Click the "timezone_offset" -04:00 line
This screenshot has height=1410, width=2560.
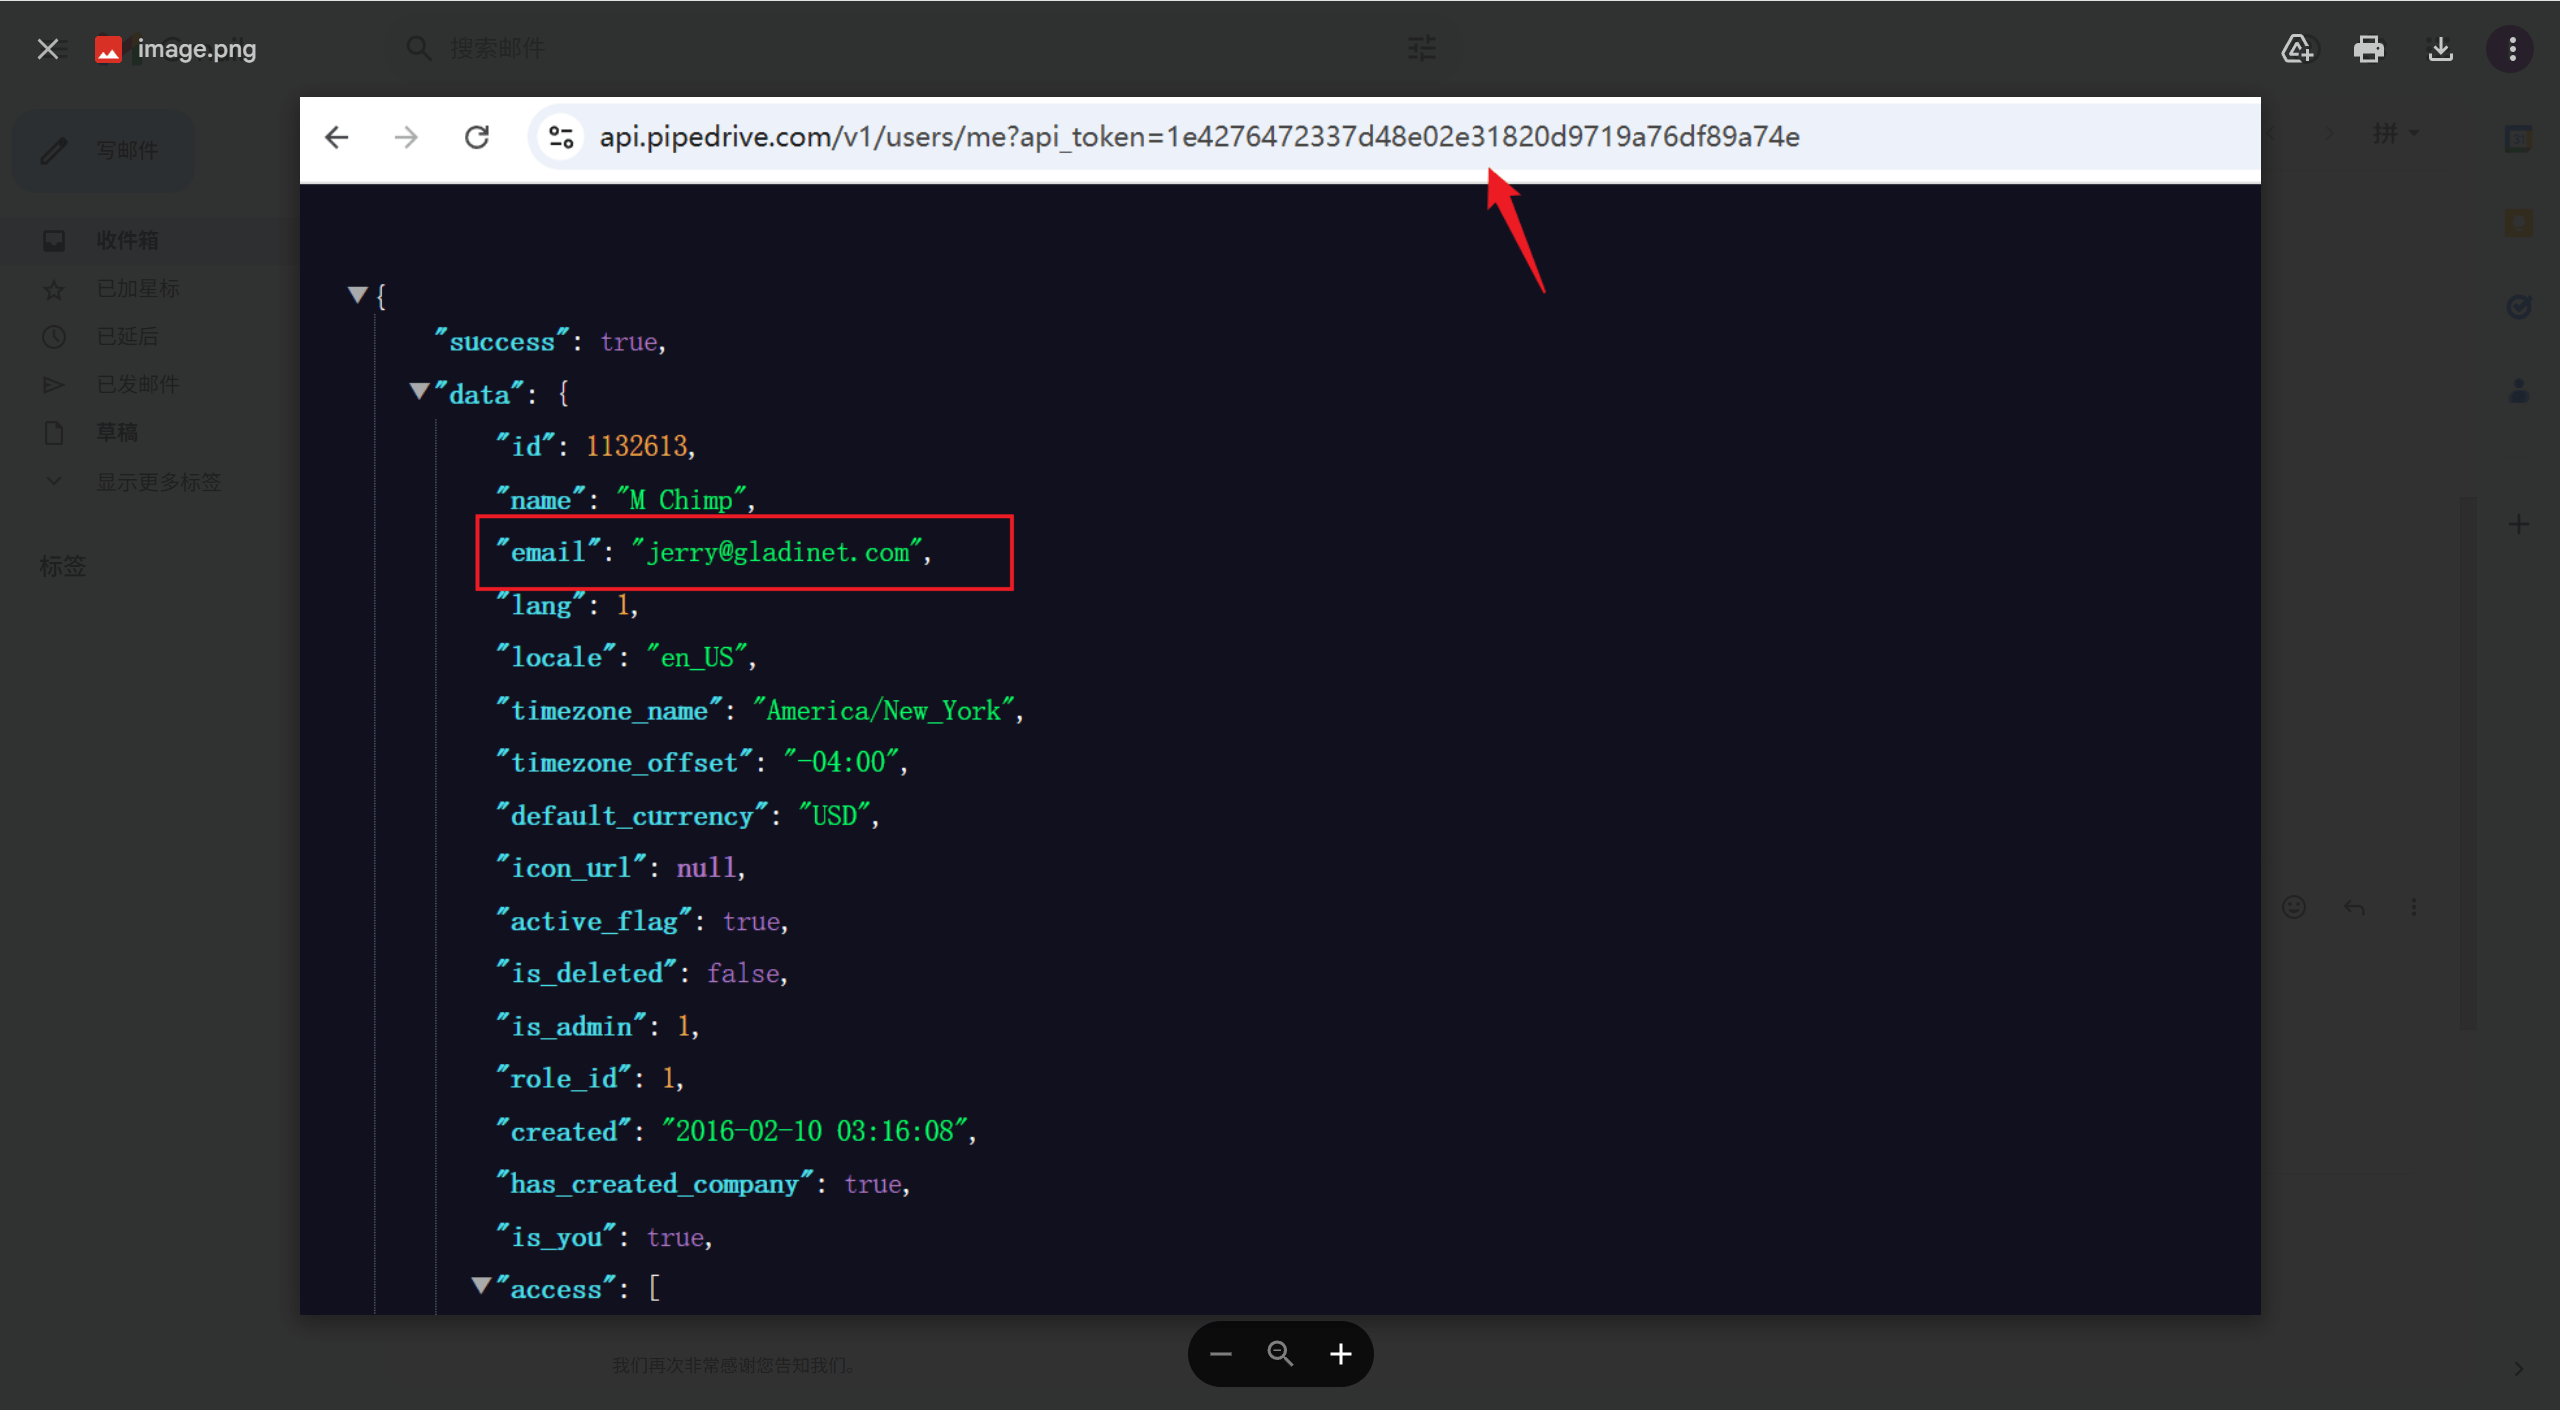tap(702, 762)
